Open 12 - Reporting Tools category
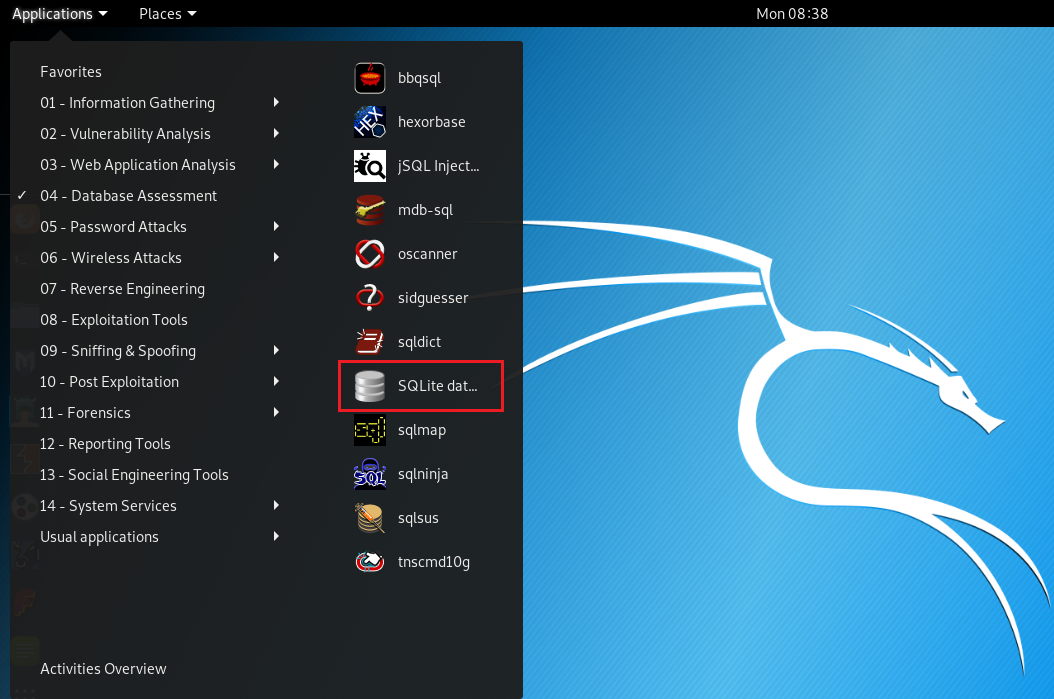 106,444
